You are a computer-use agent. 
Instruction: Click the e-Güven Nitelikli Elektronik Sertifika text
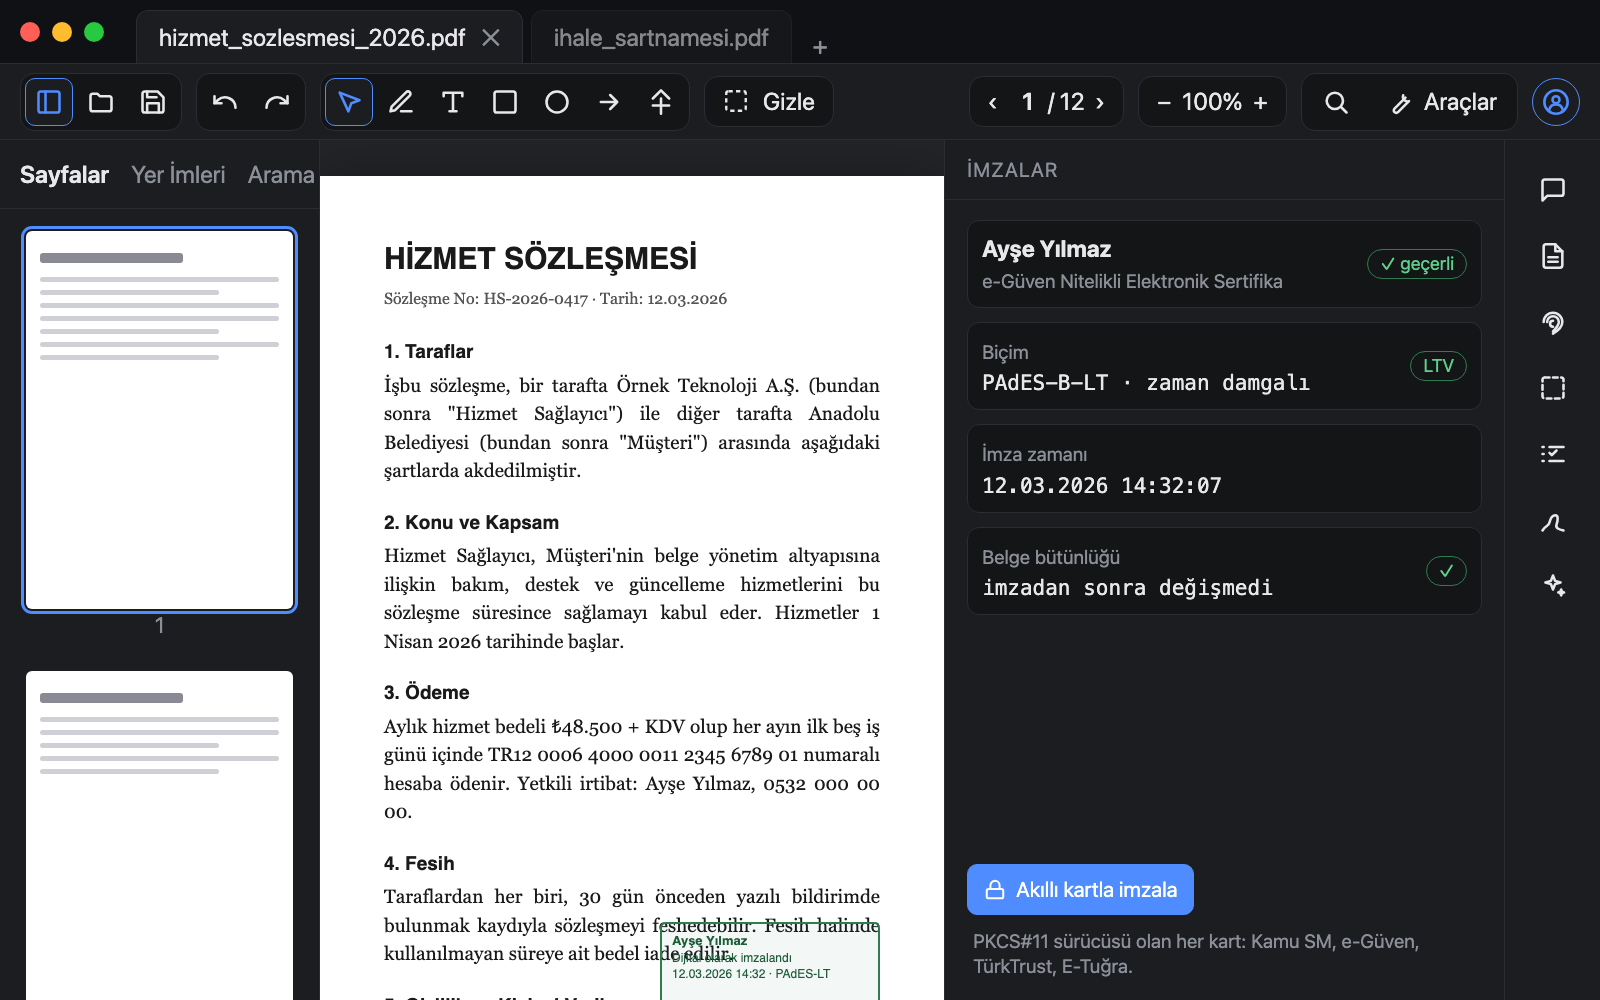pos(1132,282)
